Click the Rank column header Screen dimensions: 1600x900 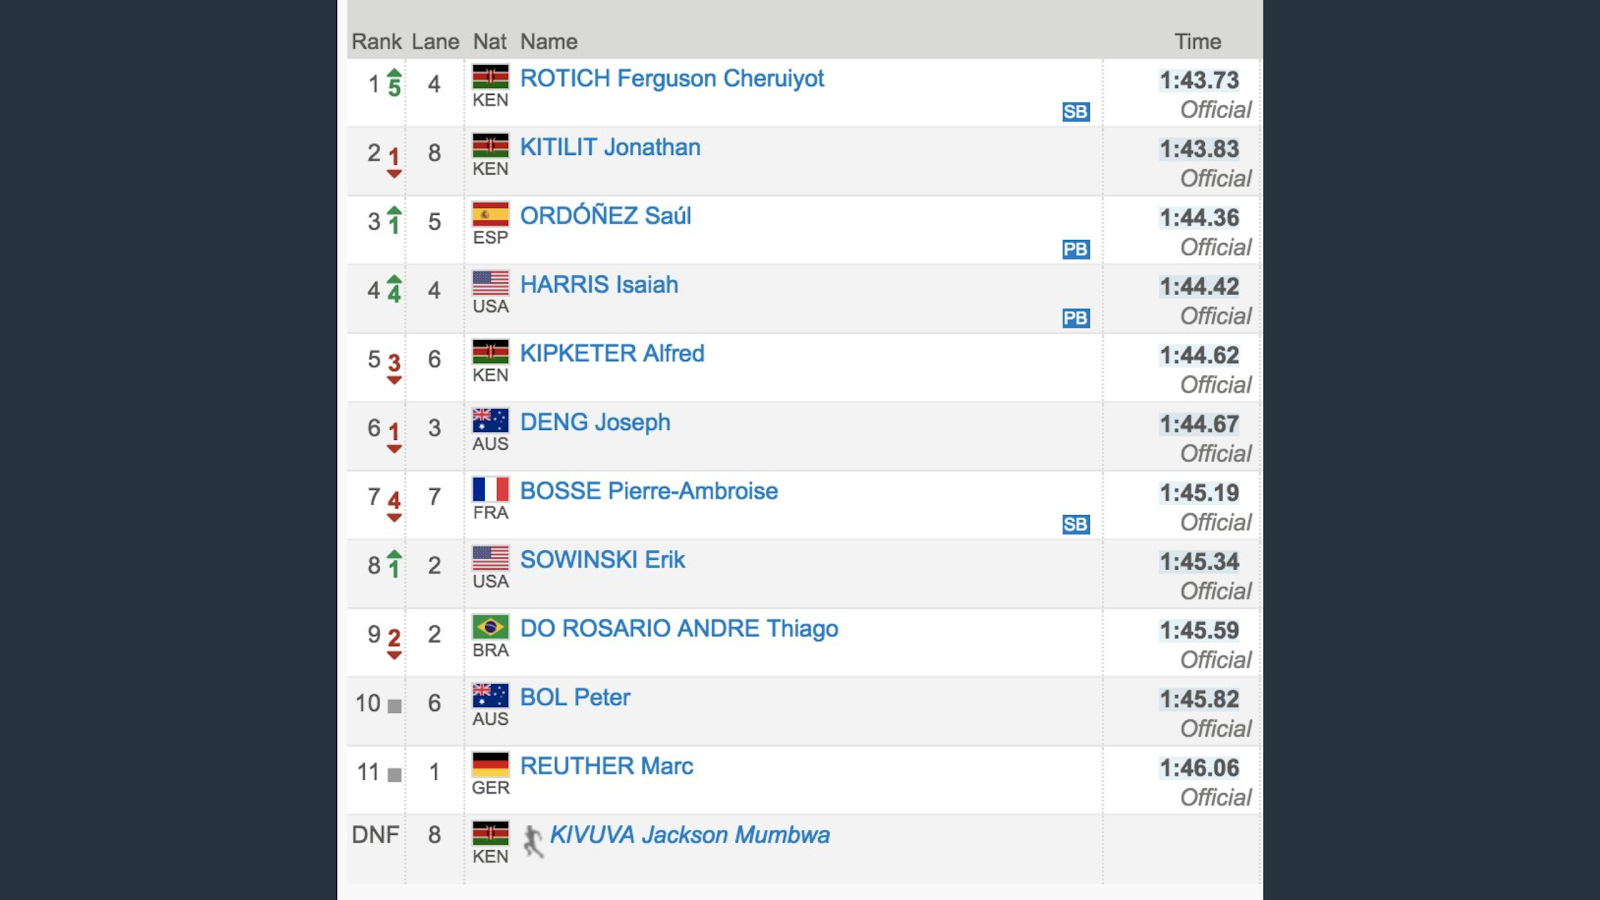377,42
